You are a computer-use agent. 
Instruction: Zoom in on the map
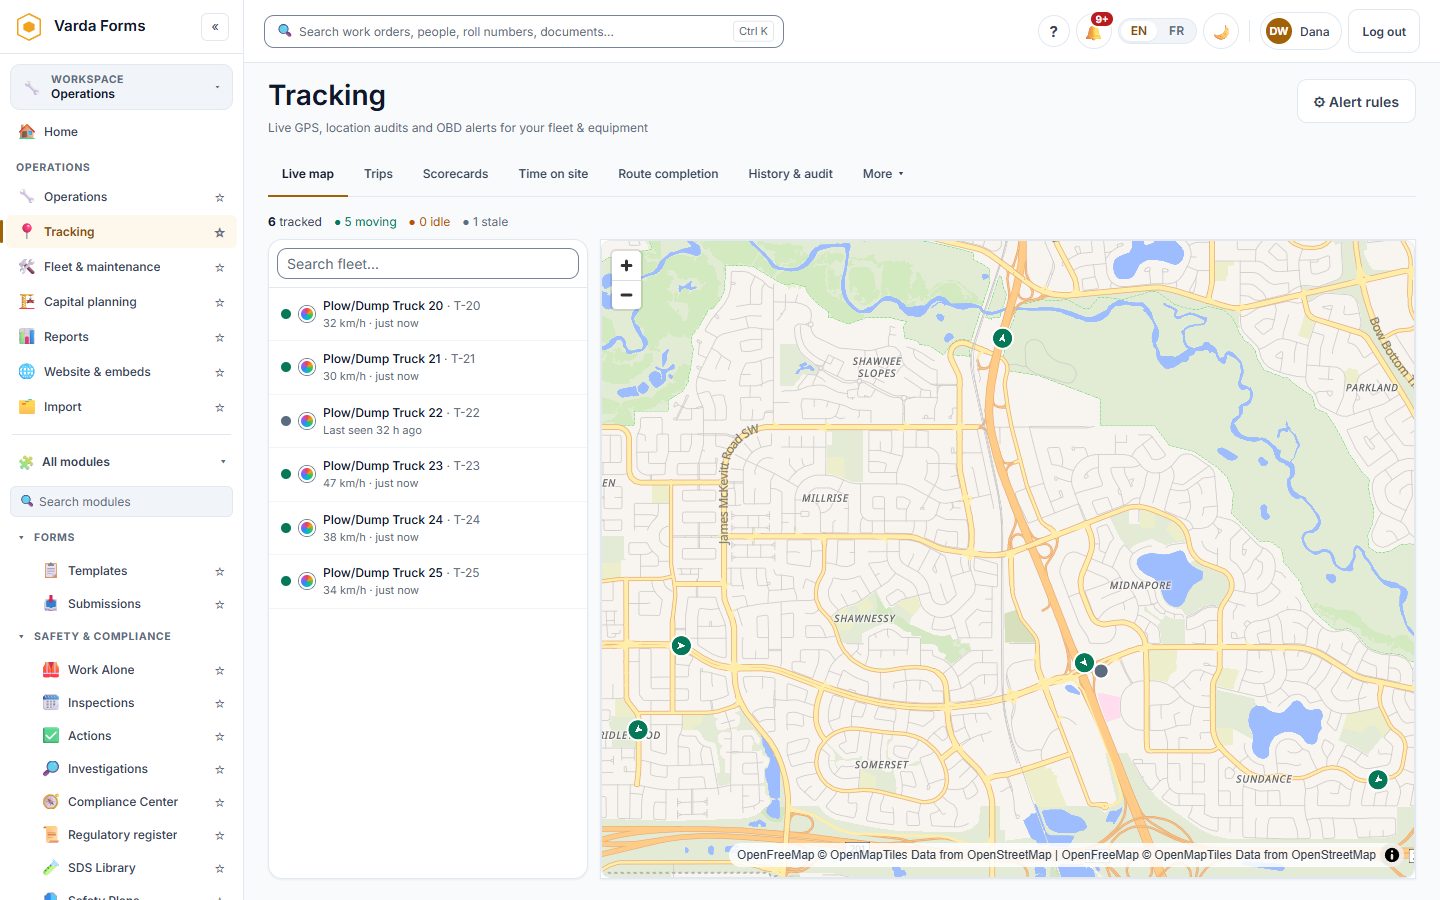pyautogui.click(x=626, y=265)
